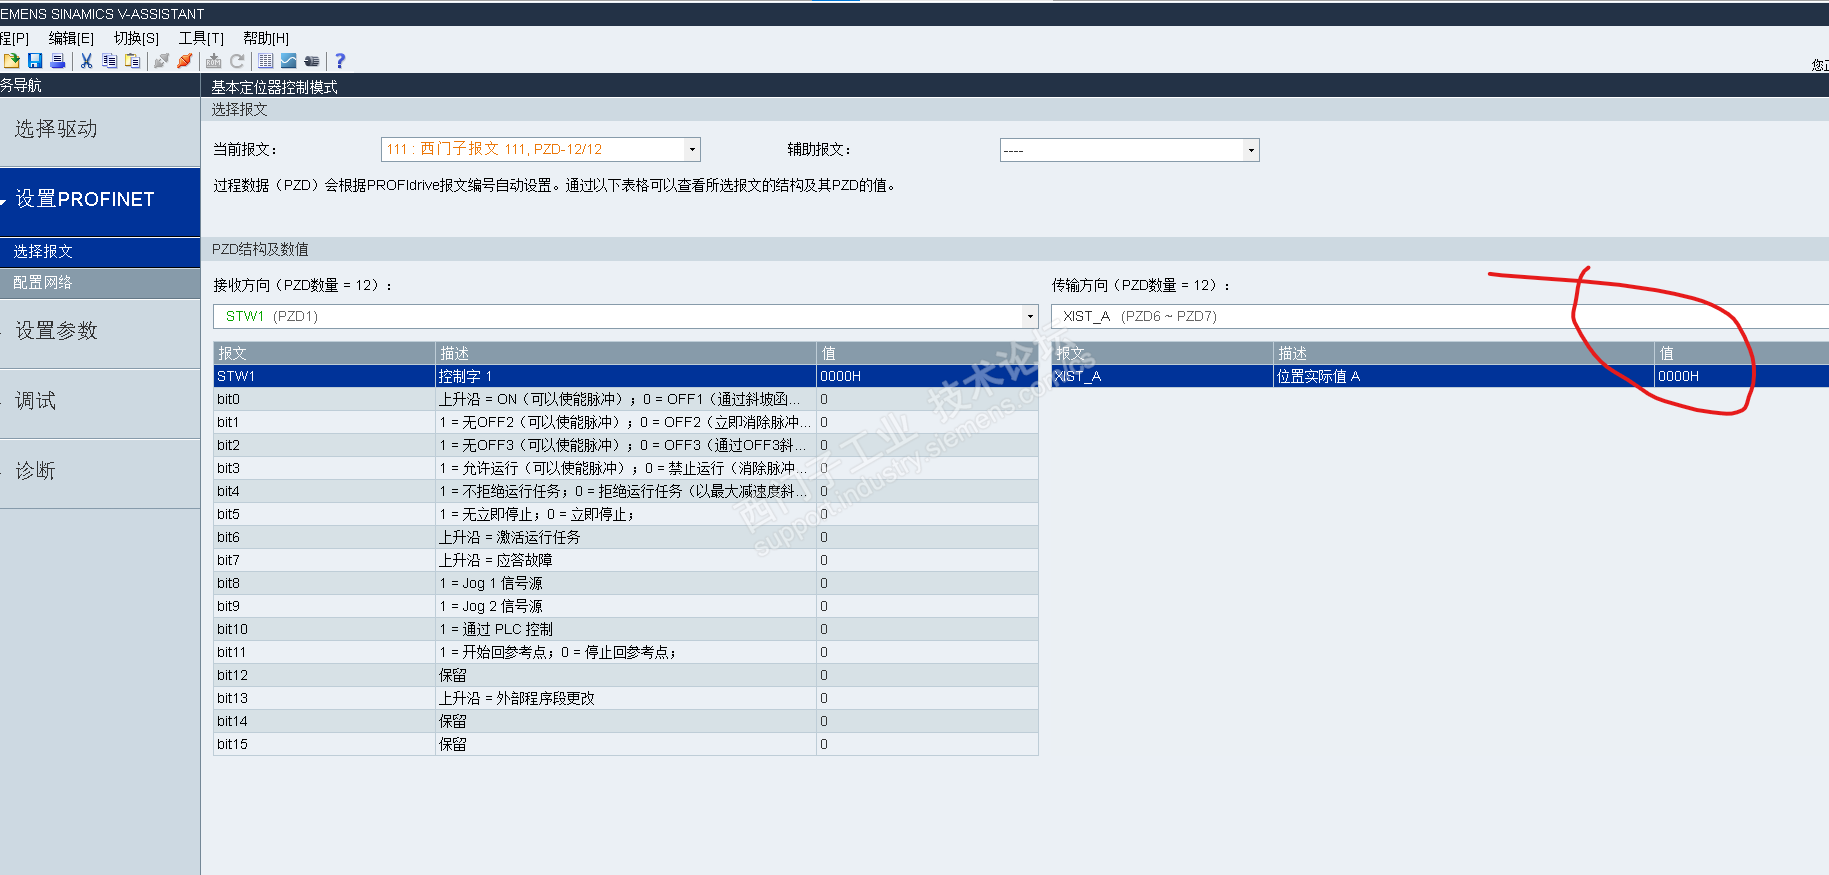Click the save parameters to ROM icon

(214, 61)
